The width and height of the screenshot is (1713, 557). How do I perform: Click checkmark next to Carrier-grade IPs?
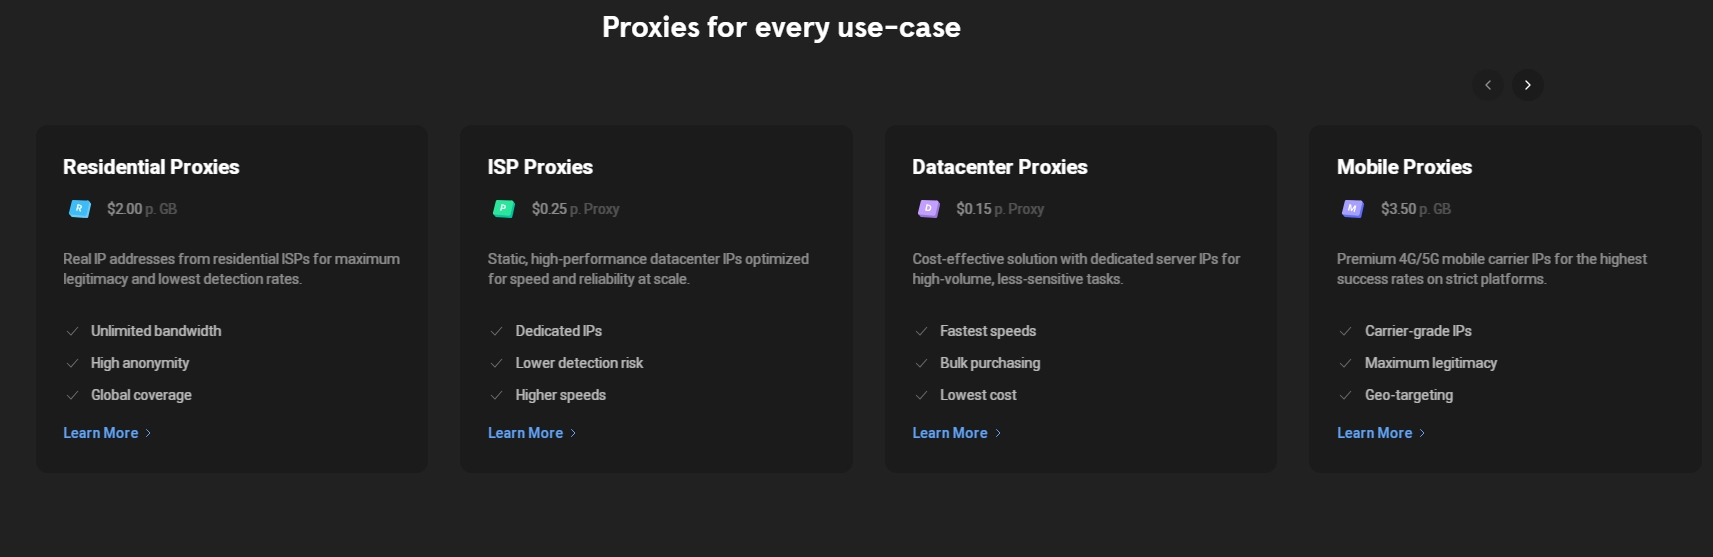point(1345,331)
